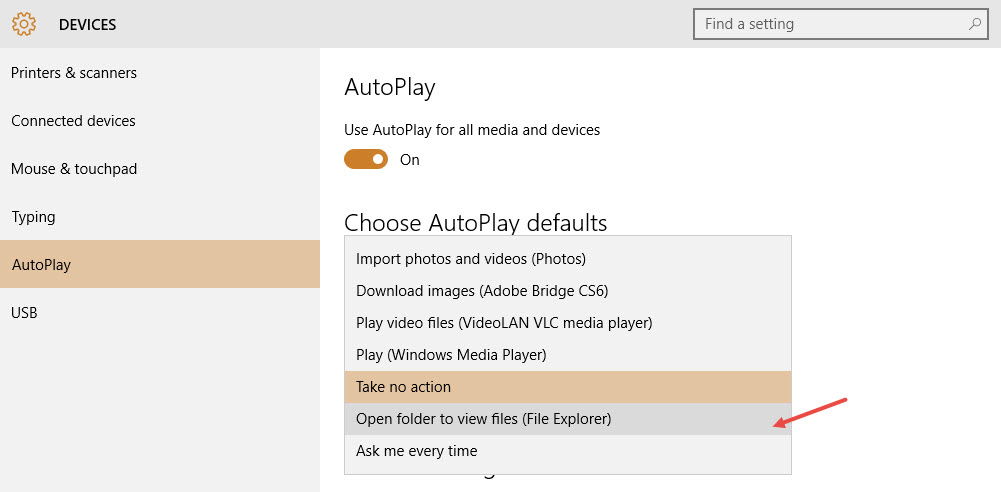1001x492 pixels.
Task: Open Mouse & touchpad settings
Action: pyautogui.click(x=160, y=168)
